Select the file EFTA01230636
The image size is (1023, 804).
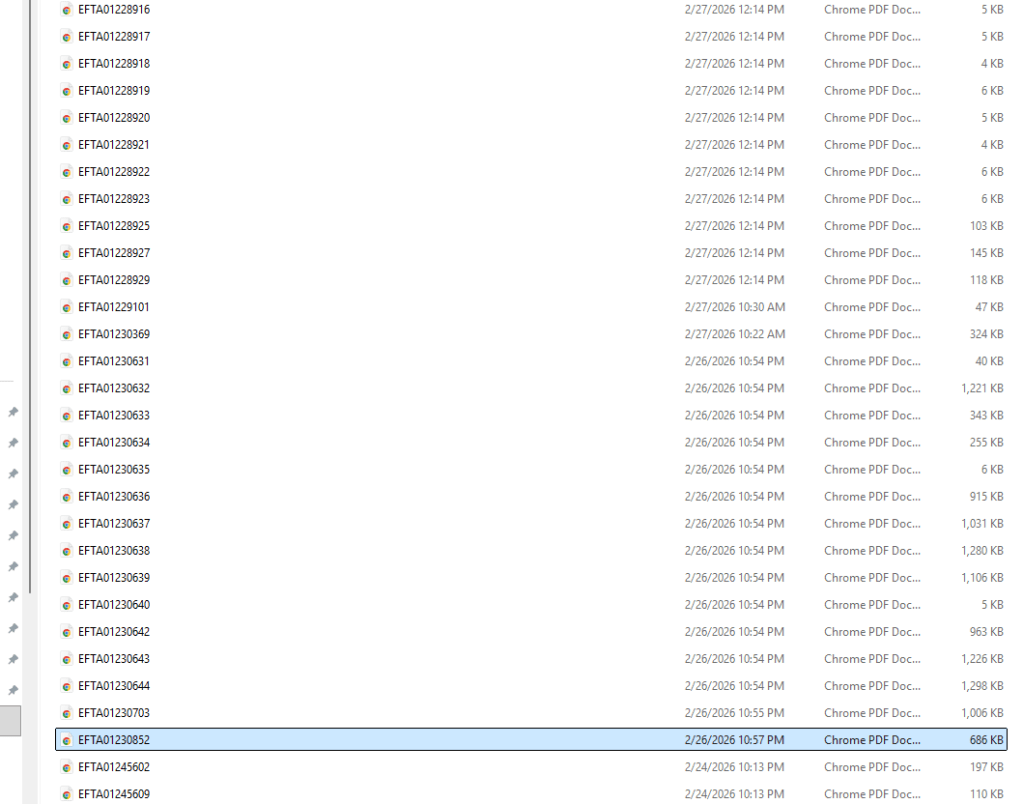tap(114, 497)
